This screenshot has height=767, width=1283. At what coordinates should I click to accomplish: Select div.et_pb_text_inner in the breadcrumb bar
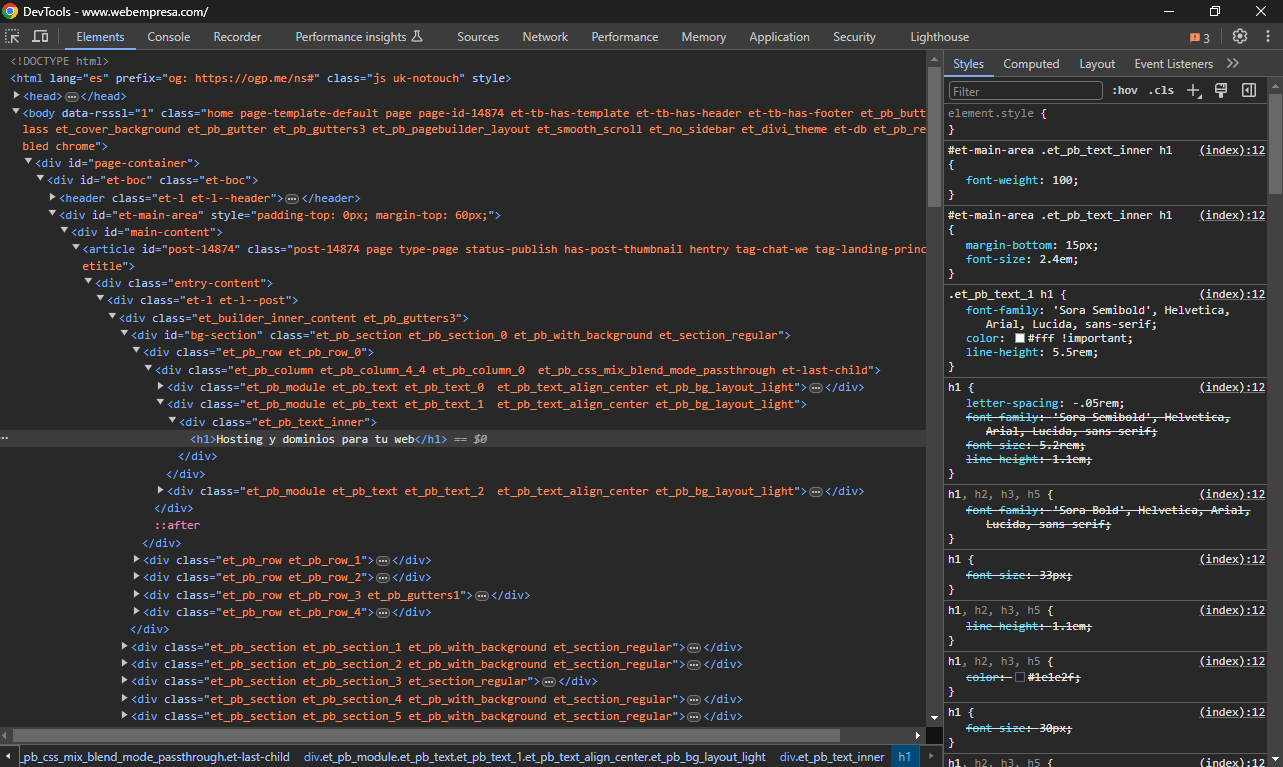832,757
